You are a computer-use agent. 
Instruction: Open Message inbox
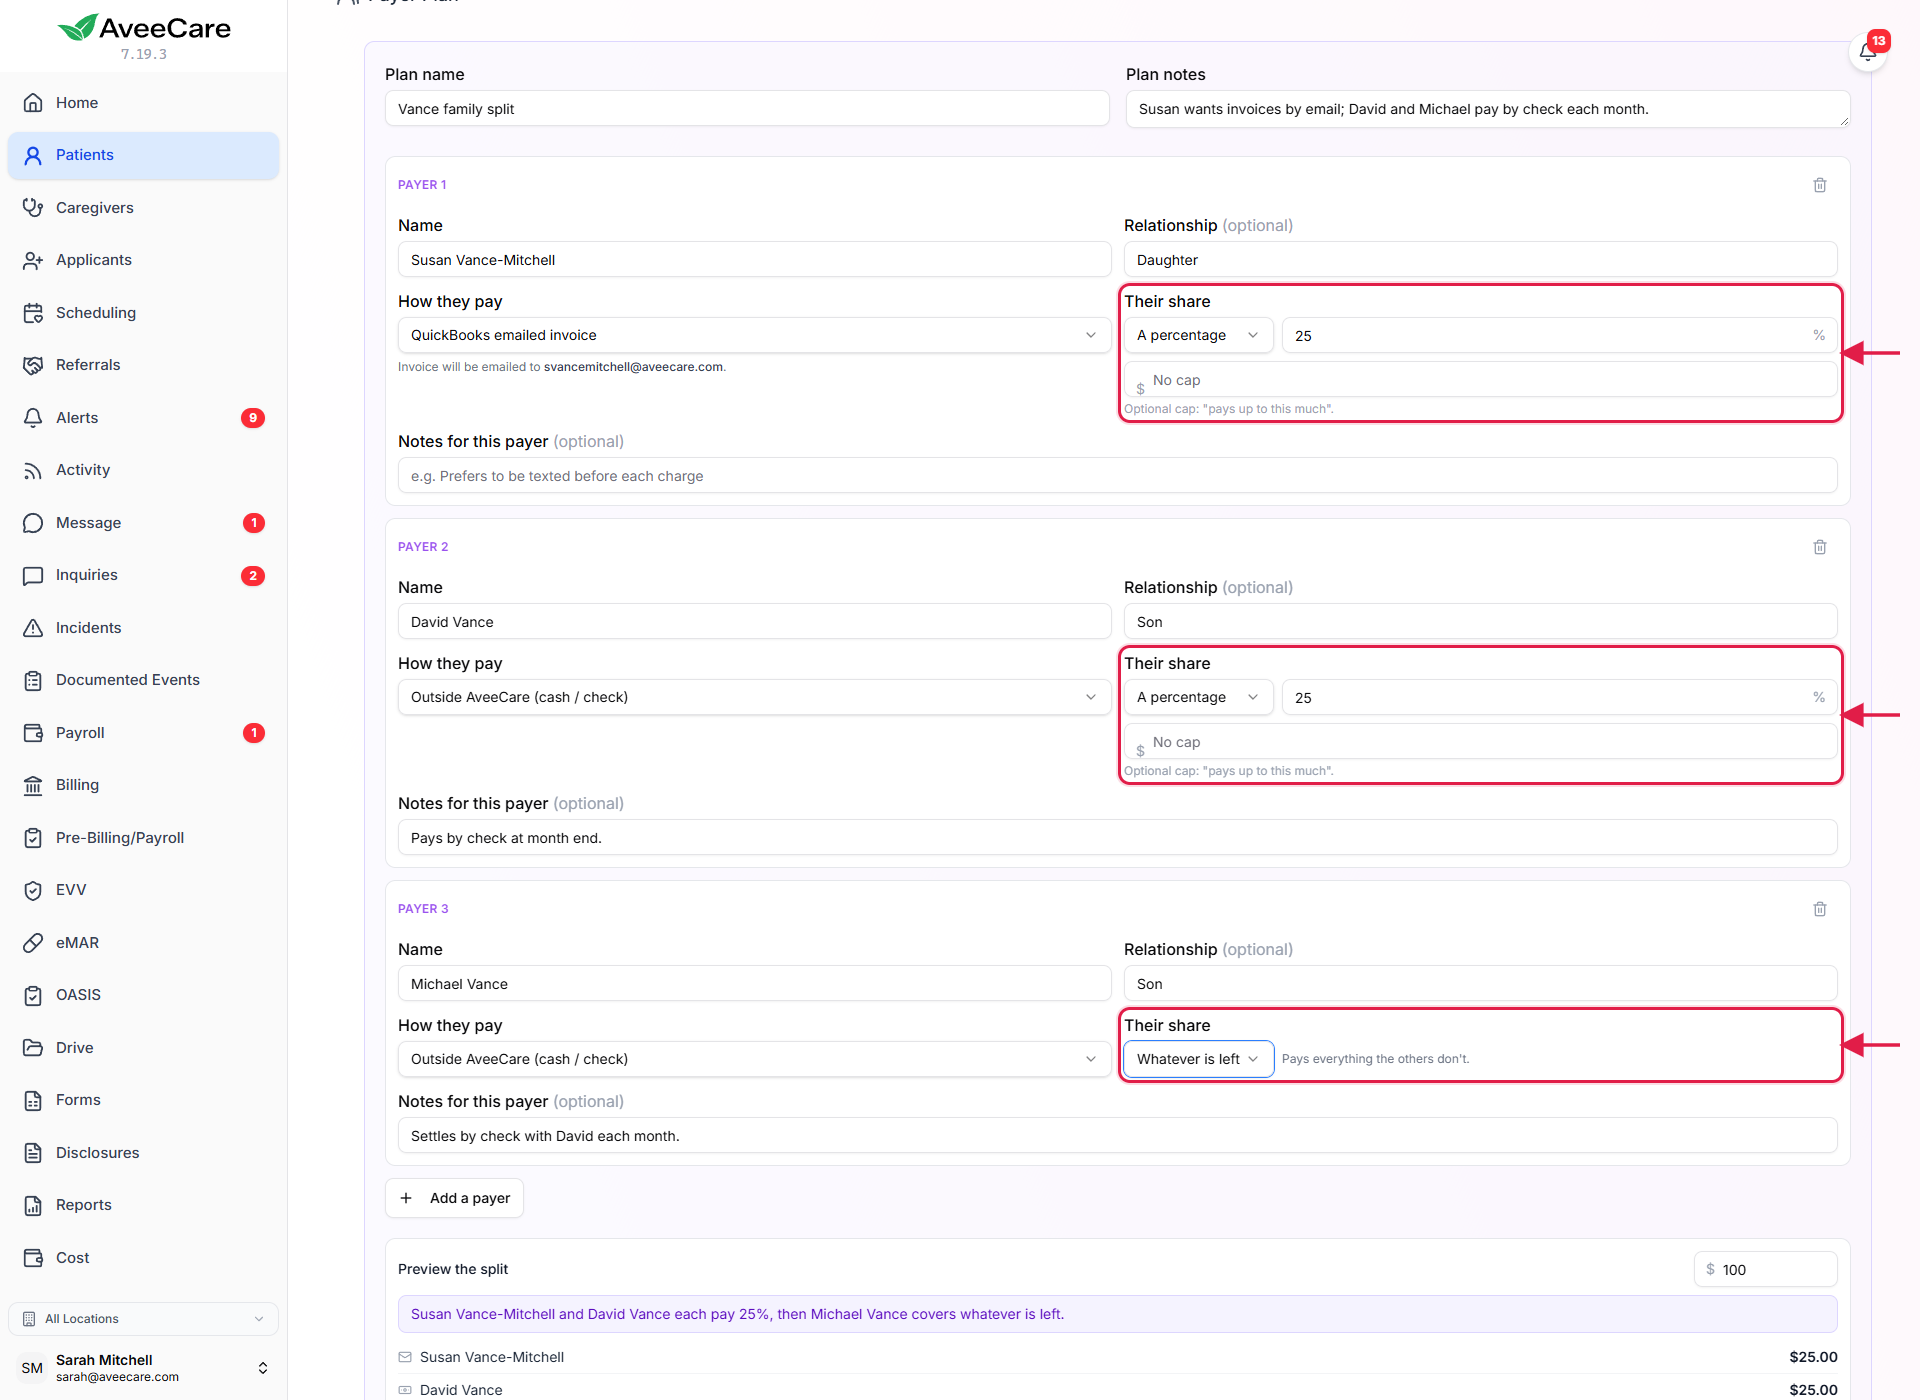143,523
